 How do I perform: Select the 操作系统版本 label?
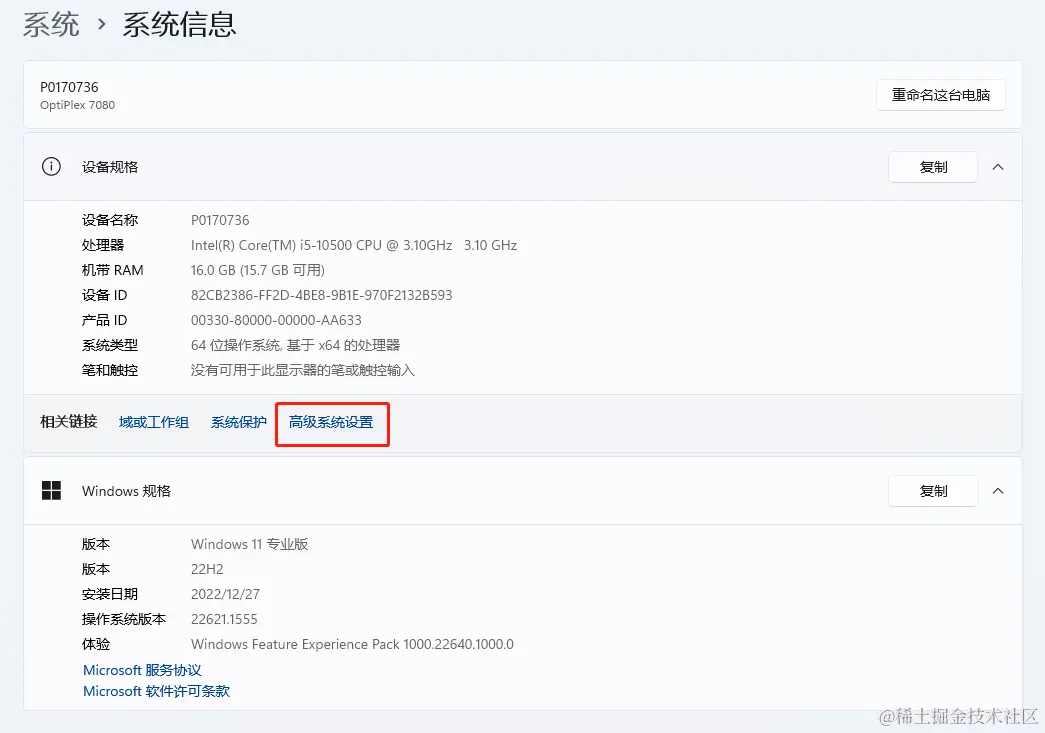[x=124, y=620]
